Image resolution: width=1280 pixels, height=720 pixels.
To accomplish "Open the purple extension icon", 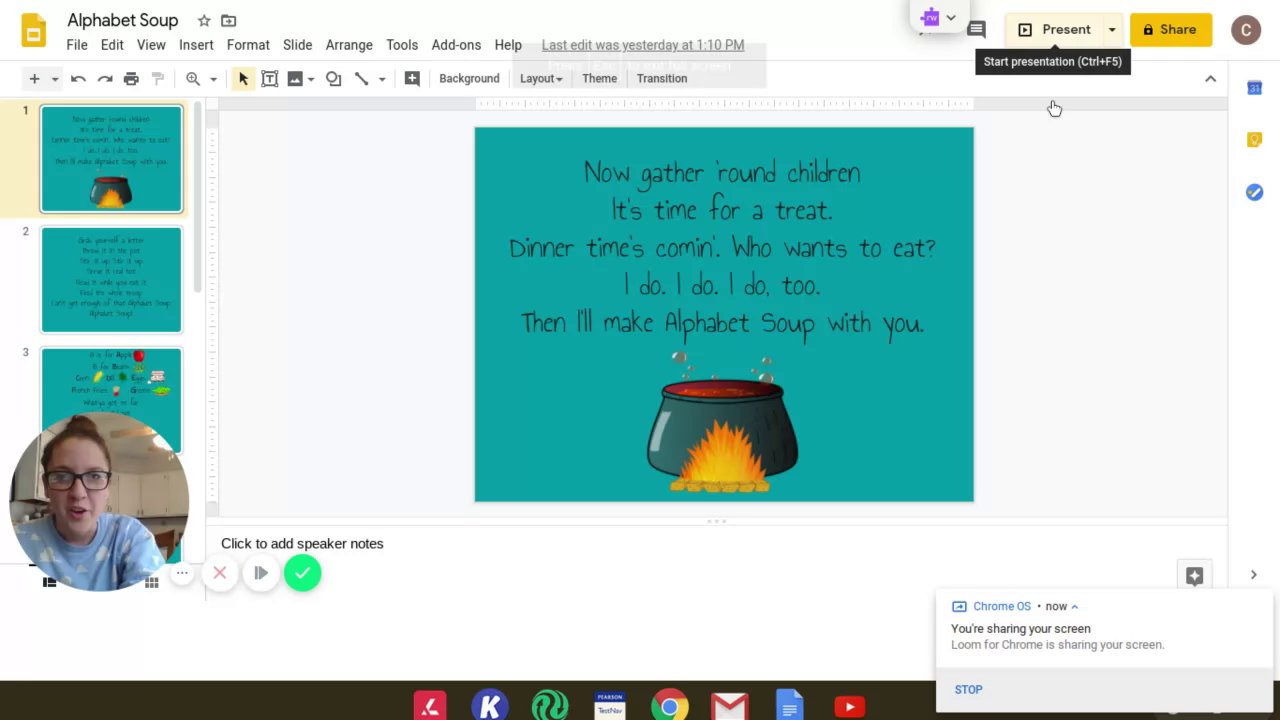I will point(931,17).
